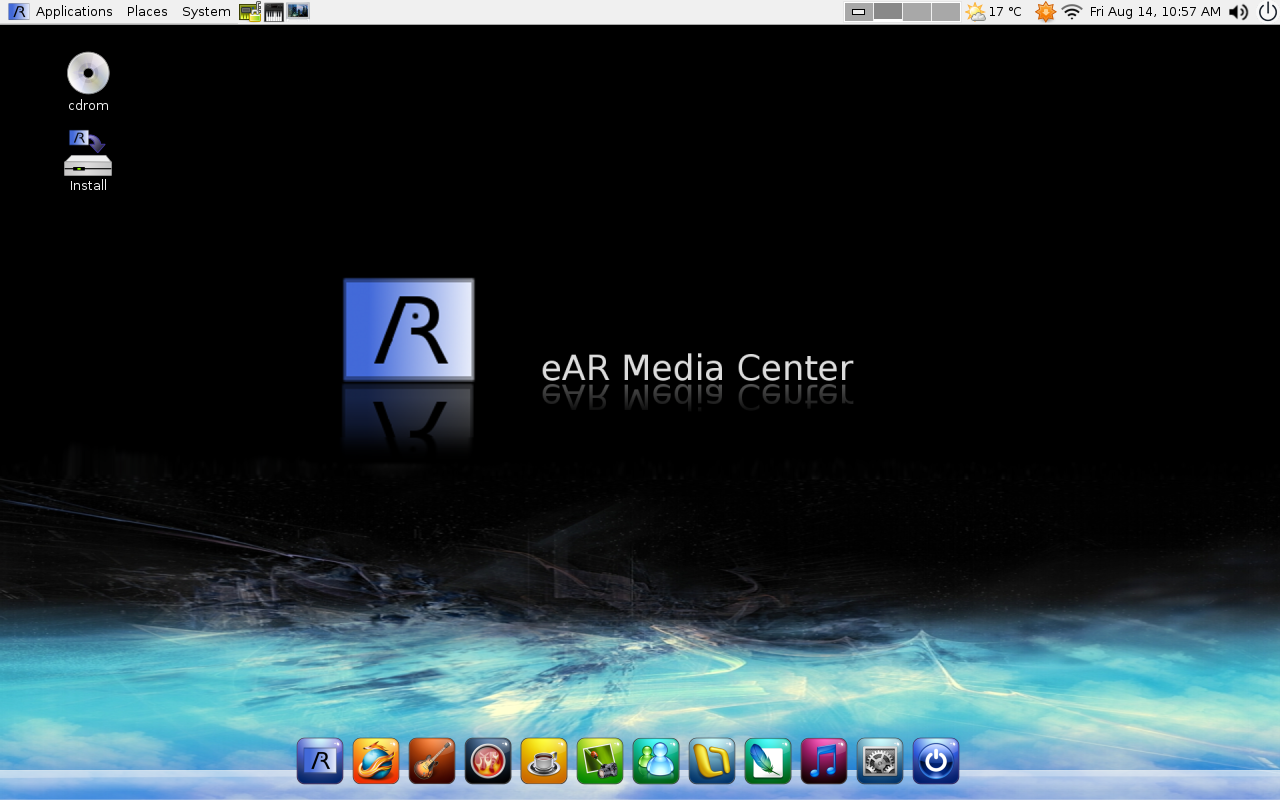Open the pink music note player
Image resolution: width=1280 pixels, height=800 pixels.
click(824, 761)
